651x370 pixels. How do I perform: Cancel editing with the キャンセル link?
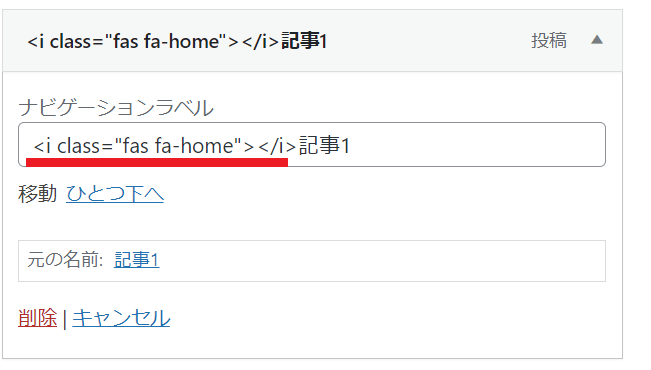[x=121, y=318]
